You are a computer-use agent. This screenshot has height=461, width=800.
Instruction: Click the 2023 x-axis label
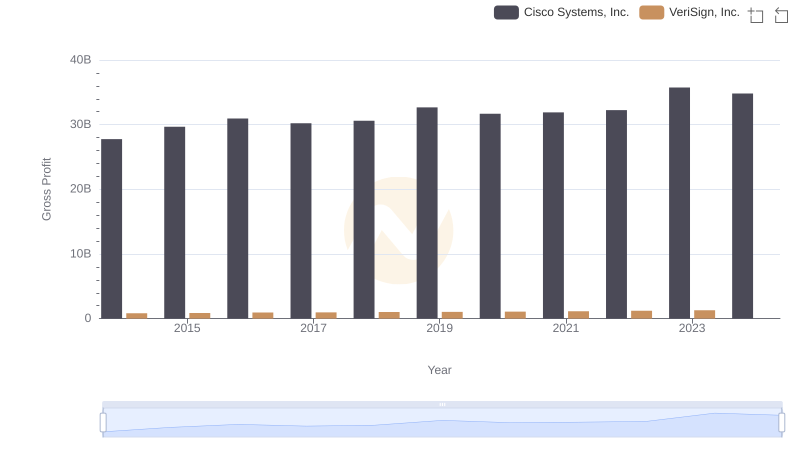pyautogui.click(x=692, y=328)
